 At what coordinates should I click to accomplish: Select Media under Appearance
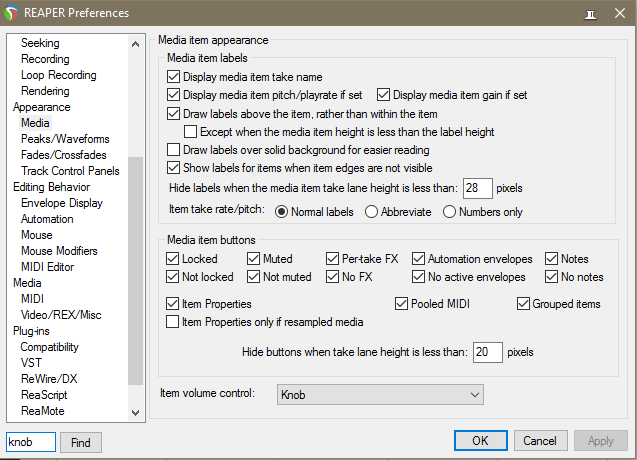click(35, 123)
